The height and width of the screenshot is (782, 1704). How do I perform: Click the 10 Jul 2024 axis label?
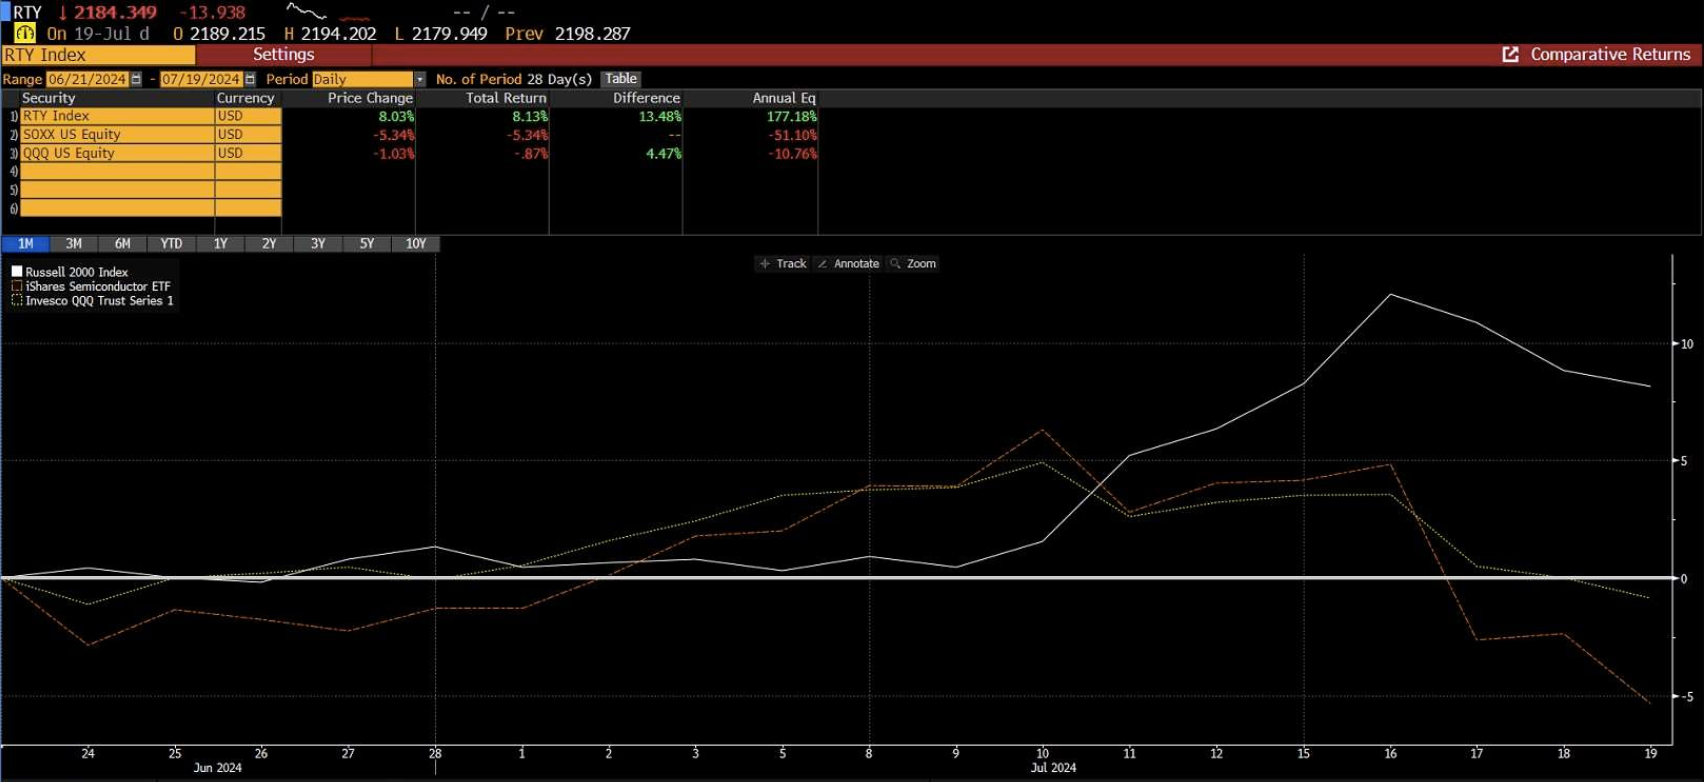(x=1042, y=753)
